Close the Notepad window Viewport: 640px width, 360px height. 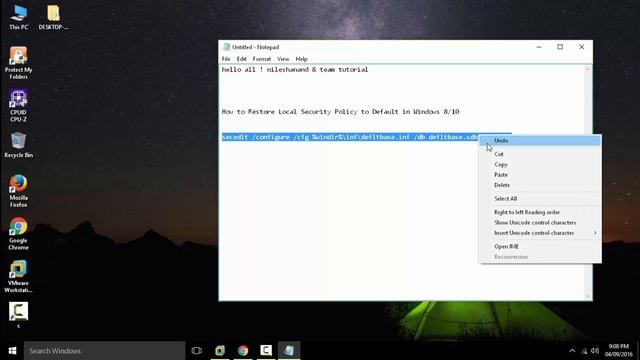tap(582, 47)
